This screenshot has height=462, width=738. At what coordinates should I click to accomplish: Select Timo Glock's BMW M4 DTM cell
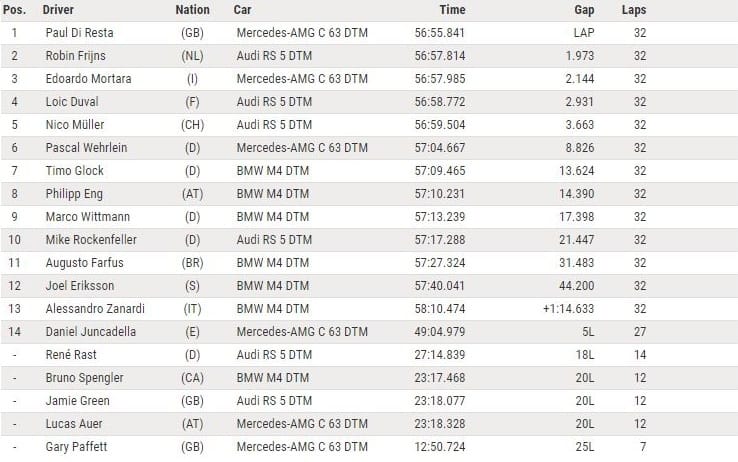click(273, 171)
